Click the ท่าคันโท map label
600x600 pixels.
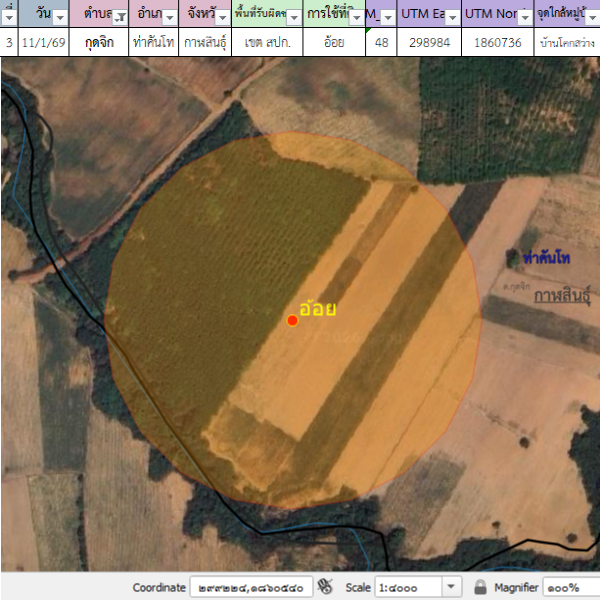tap(546, 259)
